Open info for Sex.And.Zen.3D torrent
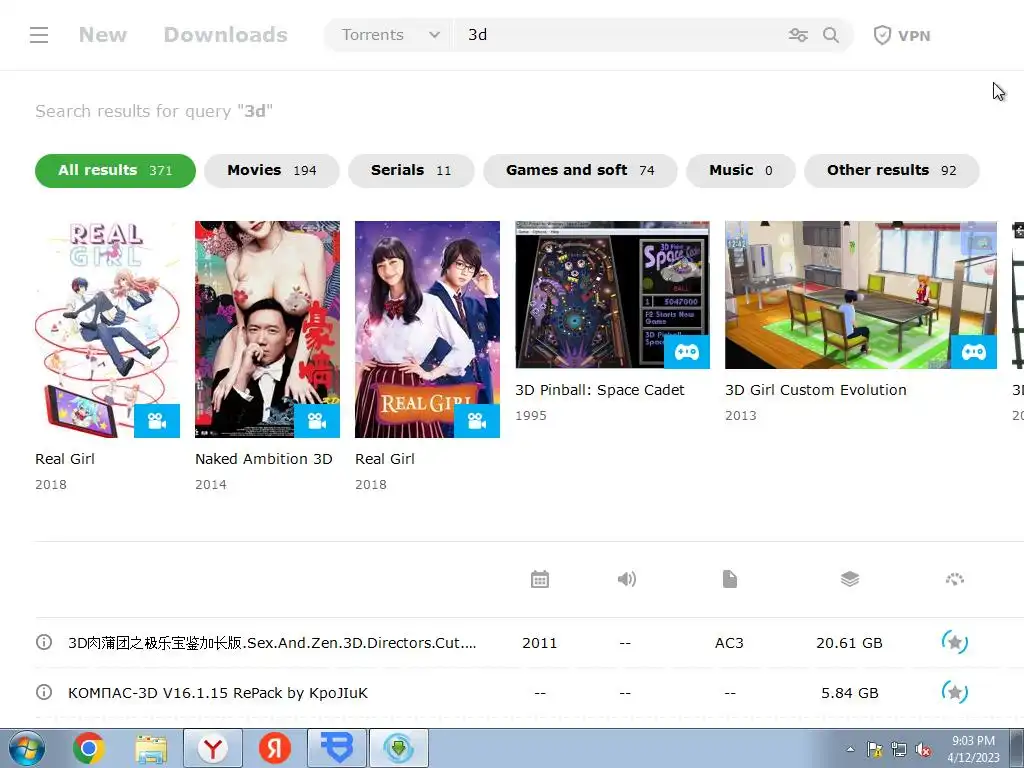1024x768 pixels. (44, 643)
